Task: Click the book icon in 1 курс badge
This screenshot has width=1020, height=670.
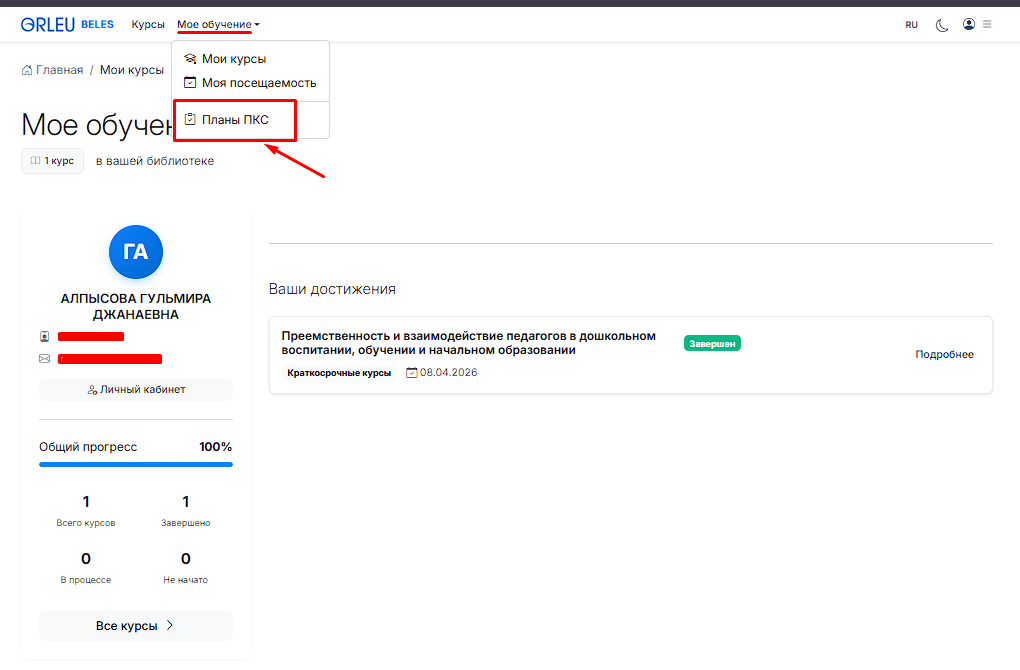Action: point(36,161)
